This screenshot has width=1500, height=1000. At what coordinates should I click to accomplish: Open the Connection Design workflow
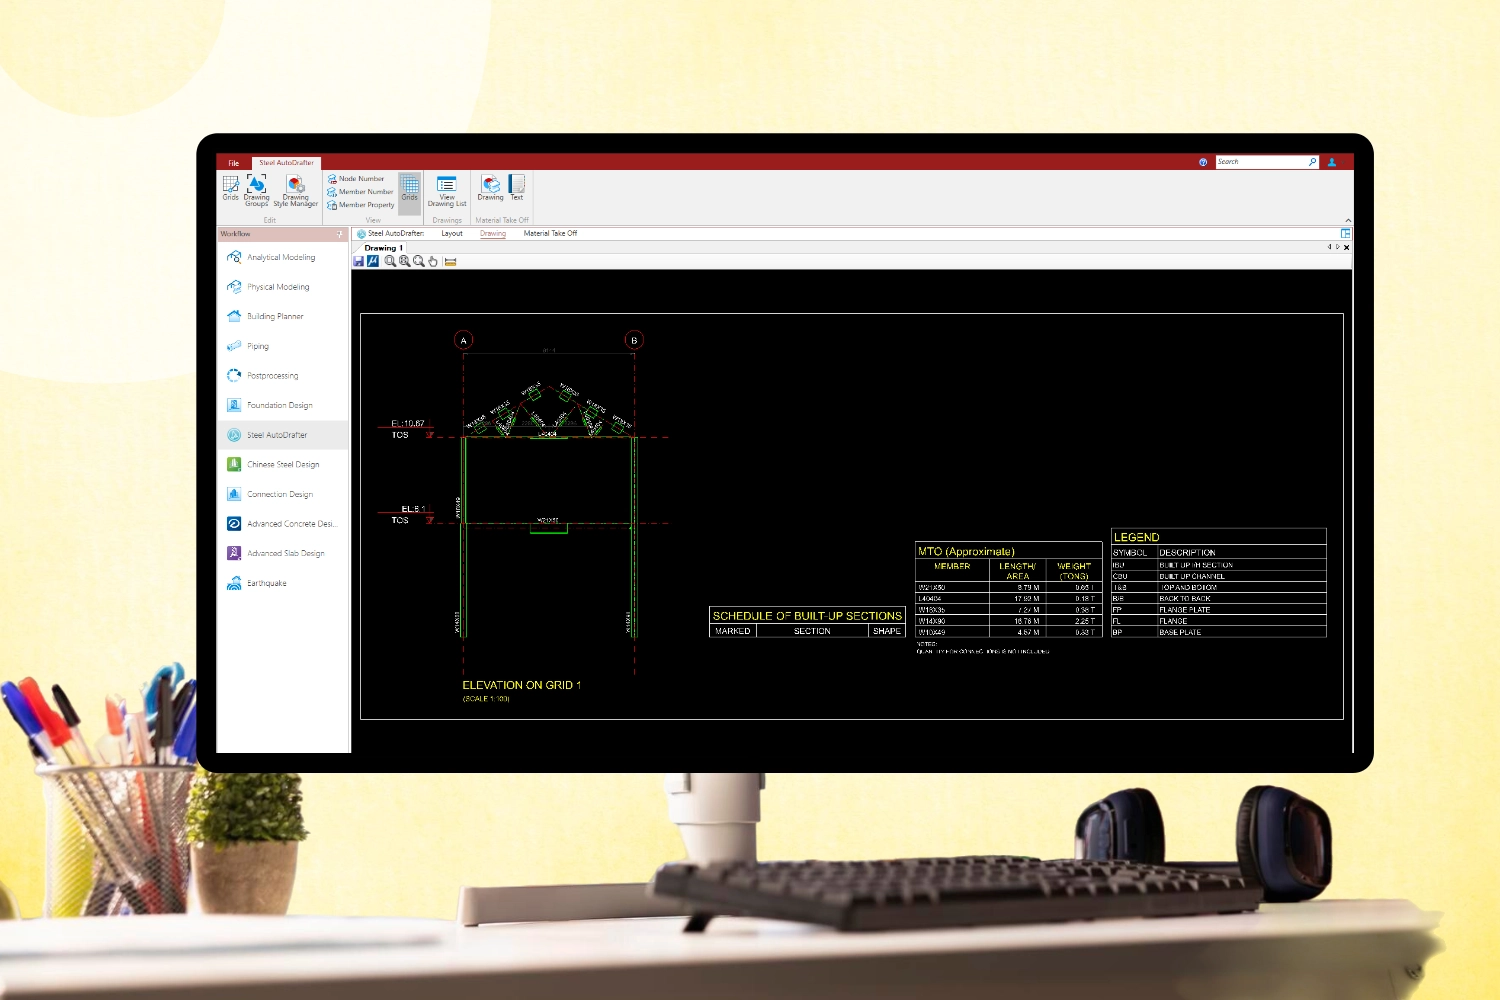pos(280,494)
